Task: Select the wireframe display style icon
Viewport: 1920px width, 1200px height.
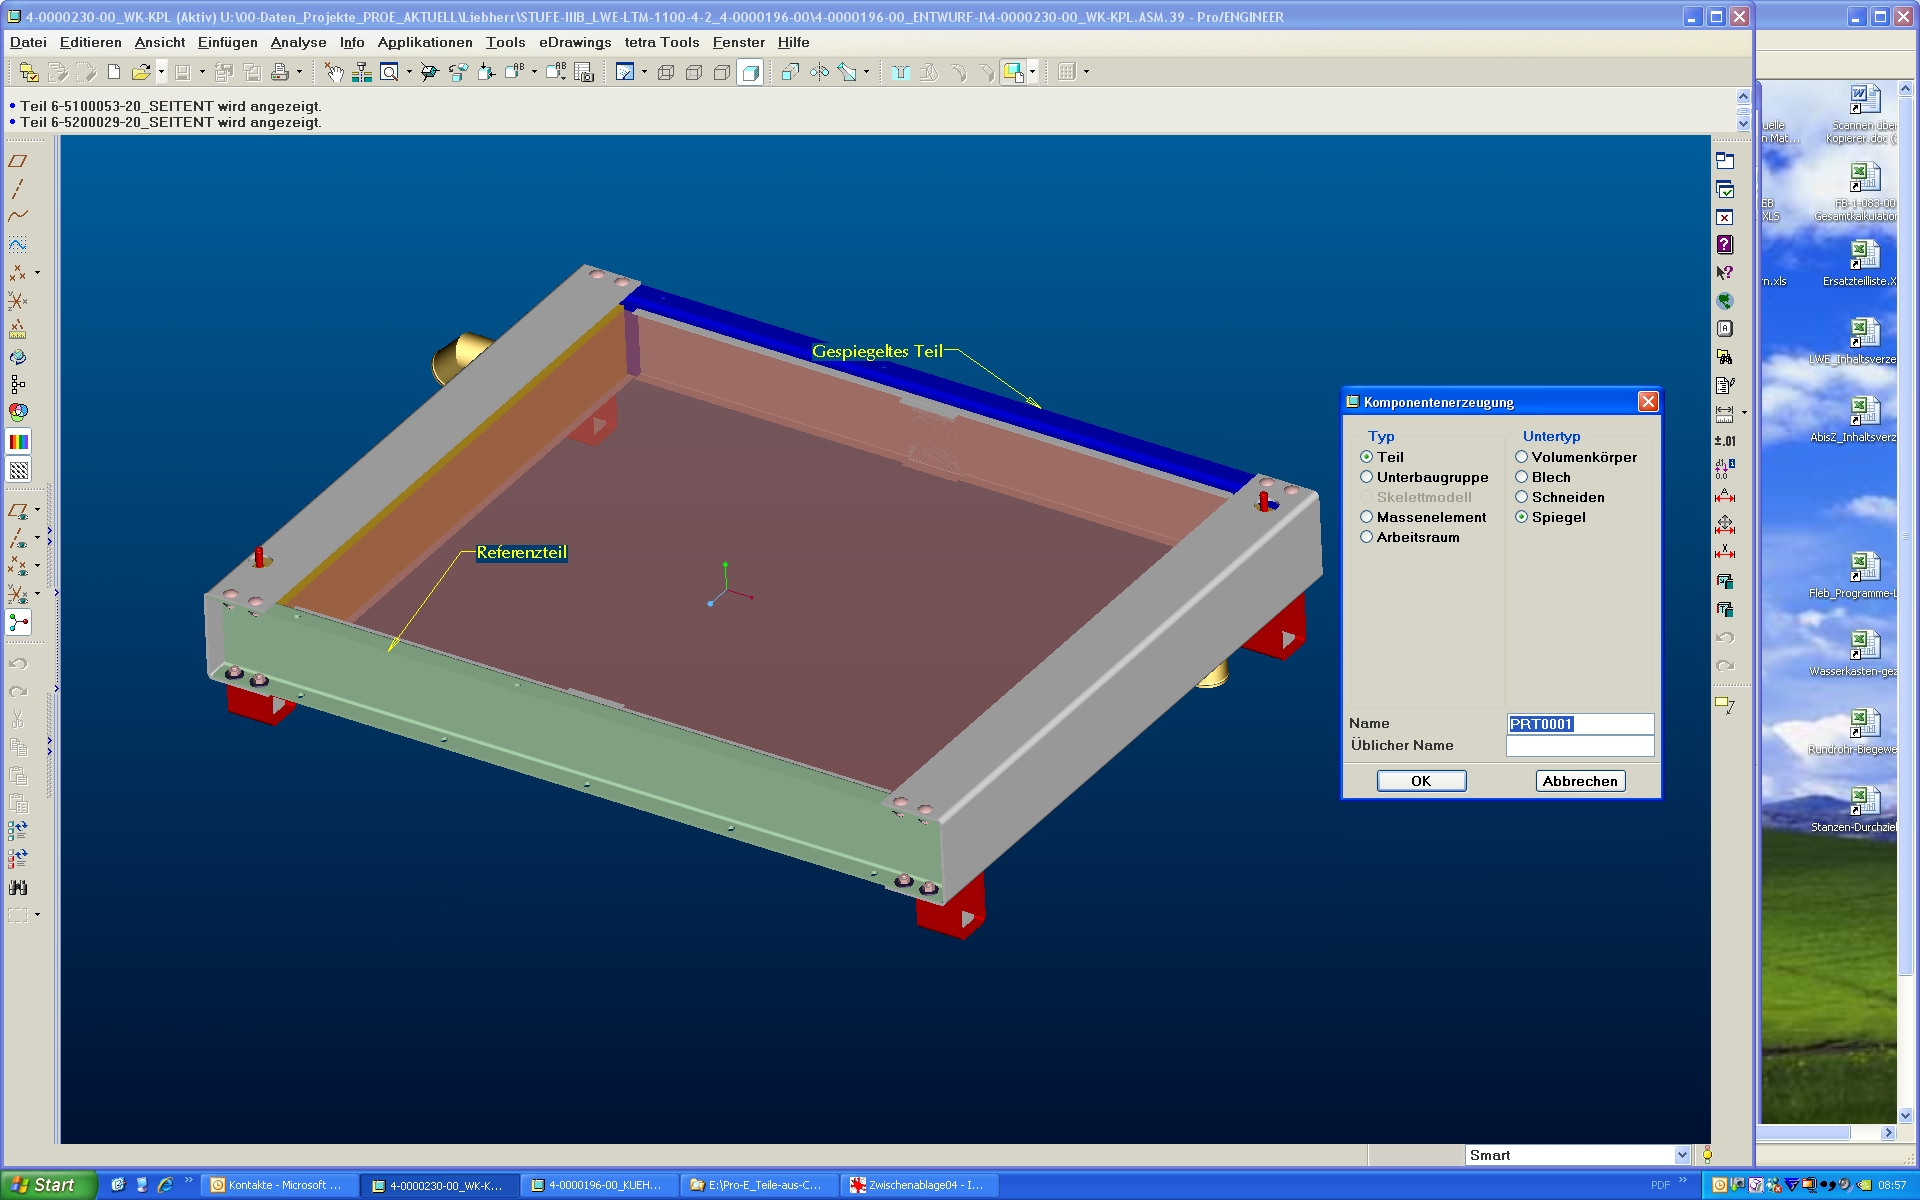Action: coord(666,72)
